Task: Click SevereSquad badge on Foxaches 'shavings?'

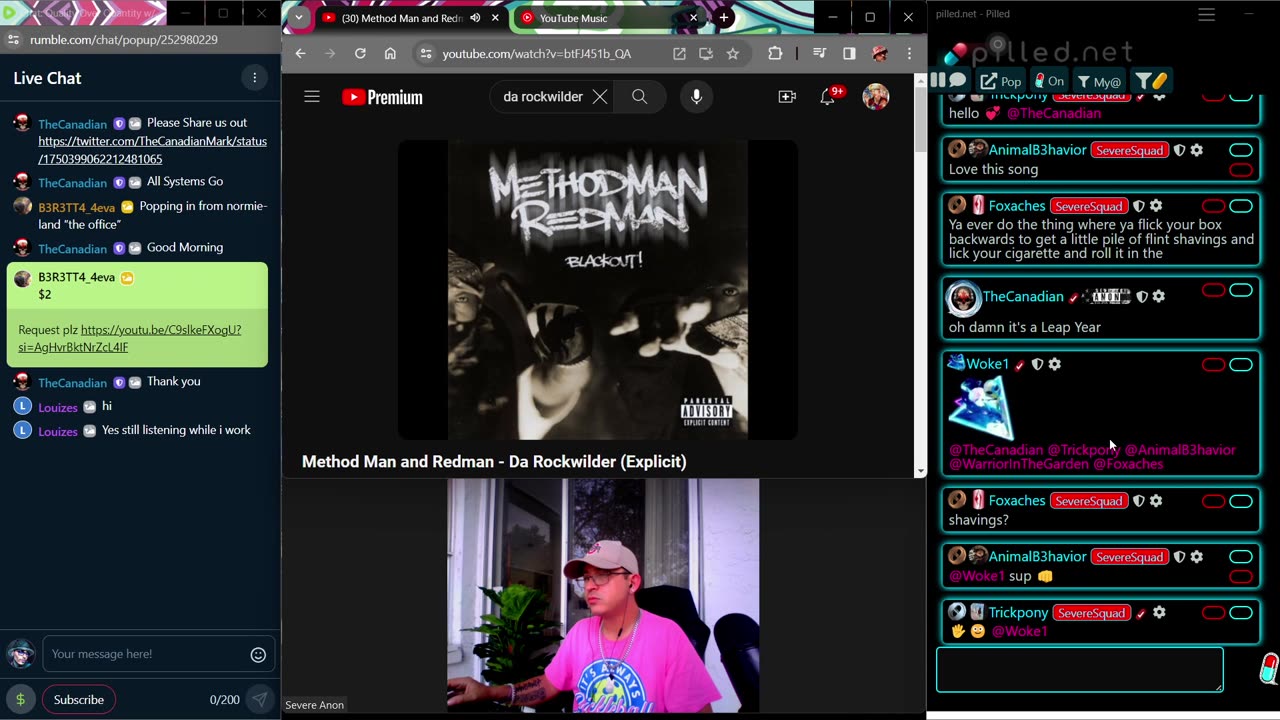Action: [1088, 501]
